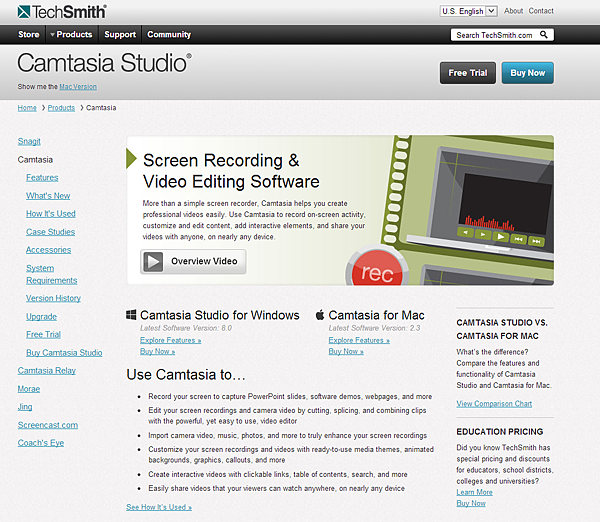Open Snagit in the sidebar

click(29, 141)
